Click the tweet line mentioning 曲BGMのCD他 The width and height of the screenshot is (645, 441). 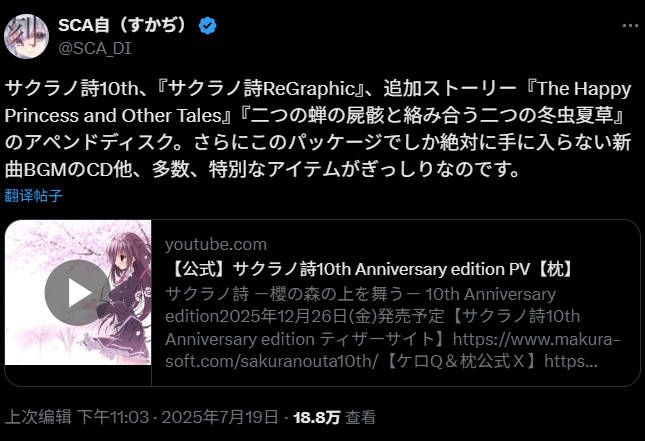[263, 169]
